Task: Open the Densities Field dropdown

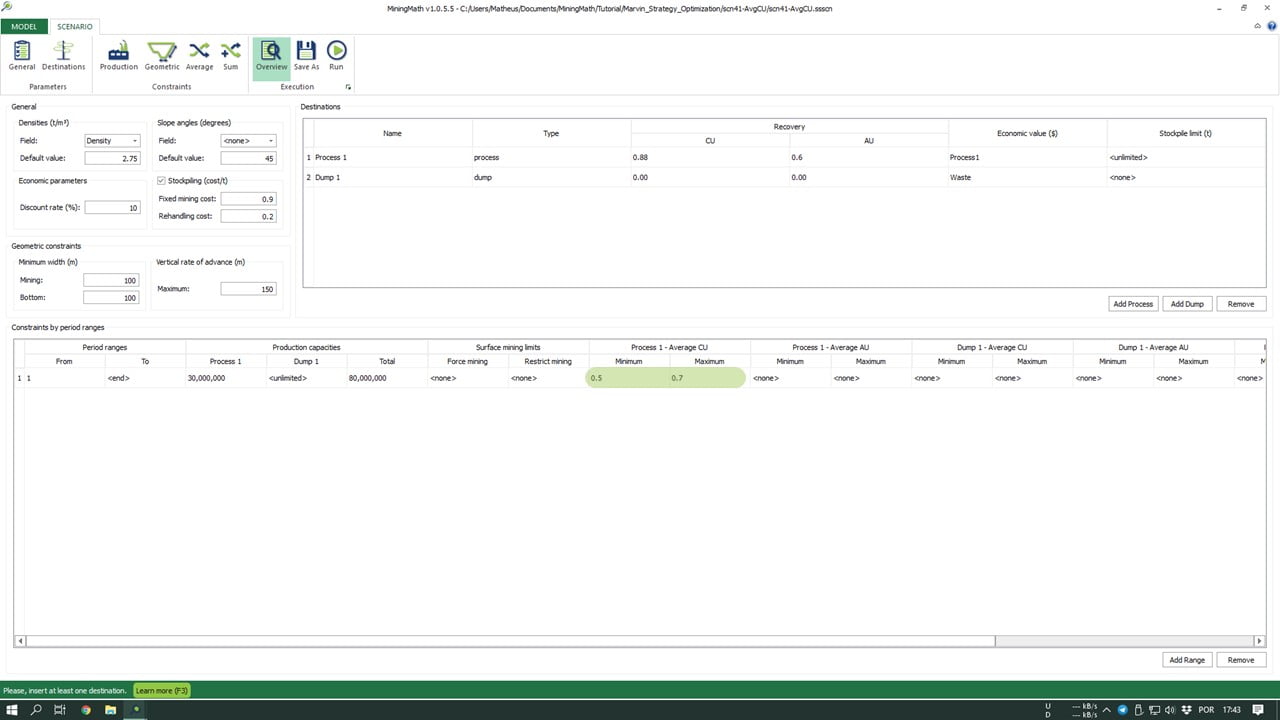Action: [112, 141]
